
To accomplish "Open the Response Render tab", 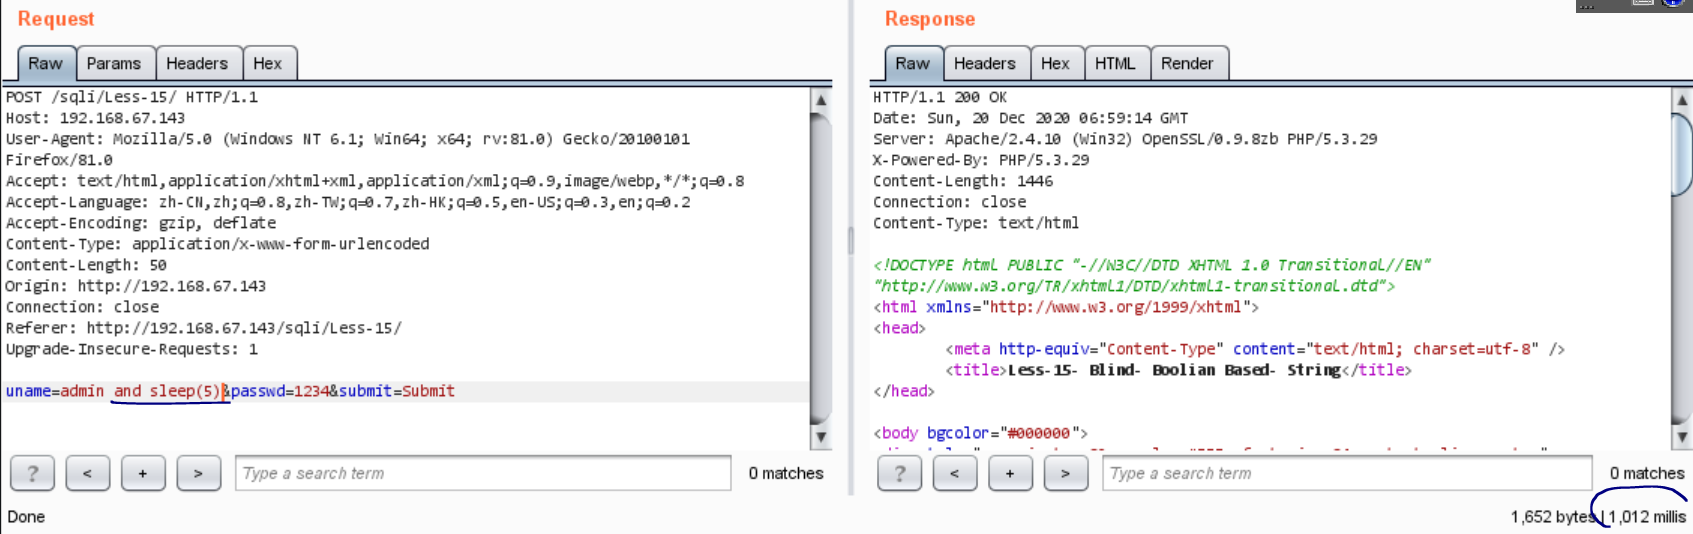I will (x=1187, y=63).
